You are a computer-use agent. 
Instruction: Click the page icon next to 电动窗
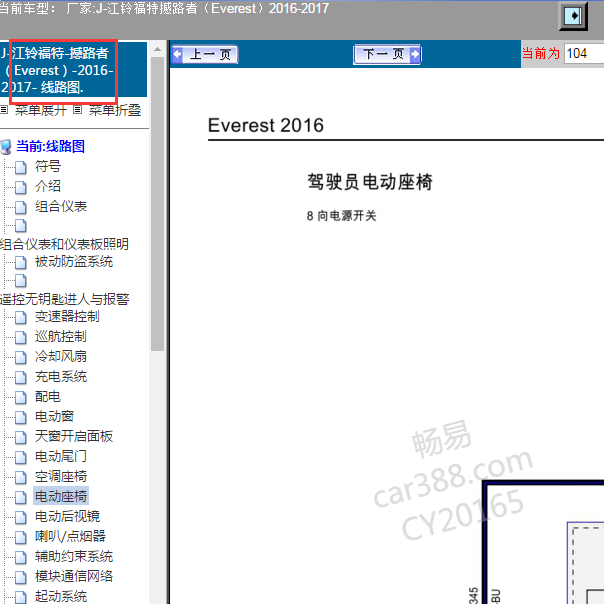click(21, 417)
